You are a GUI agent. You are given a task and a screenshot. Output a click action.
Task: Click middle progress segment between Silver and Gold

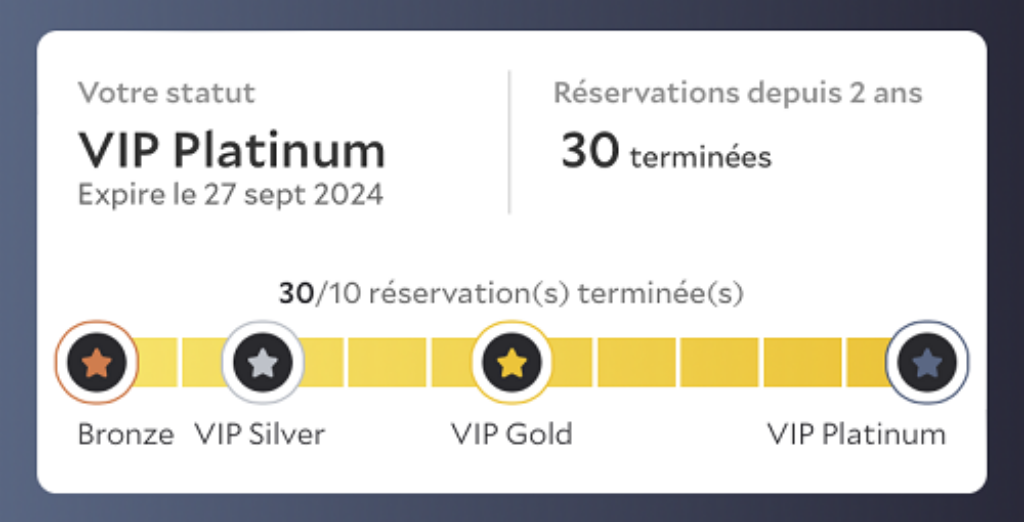point(386,362)
